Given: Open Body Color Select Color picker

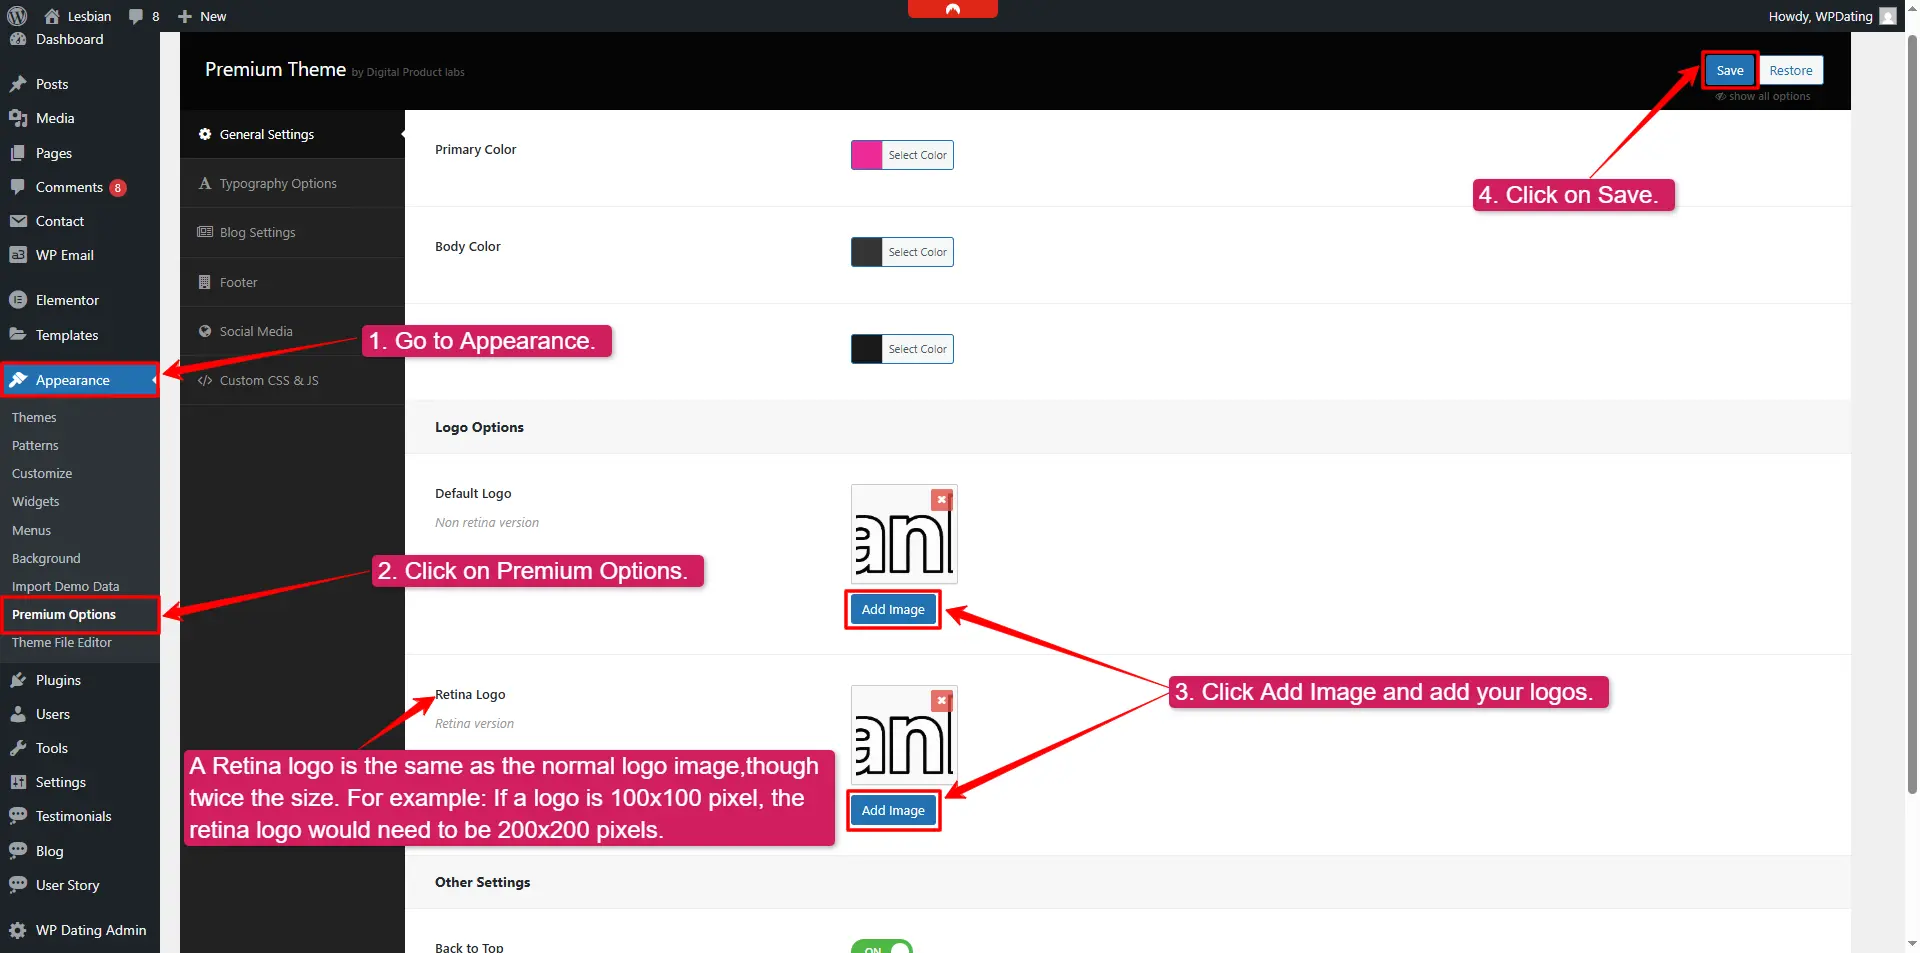Looking at the screenshot, I should point(917,252).
